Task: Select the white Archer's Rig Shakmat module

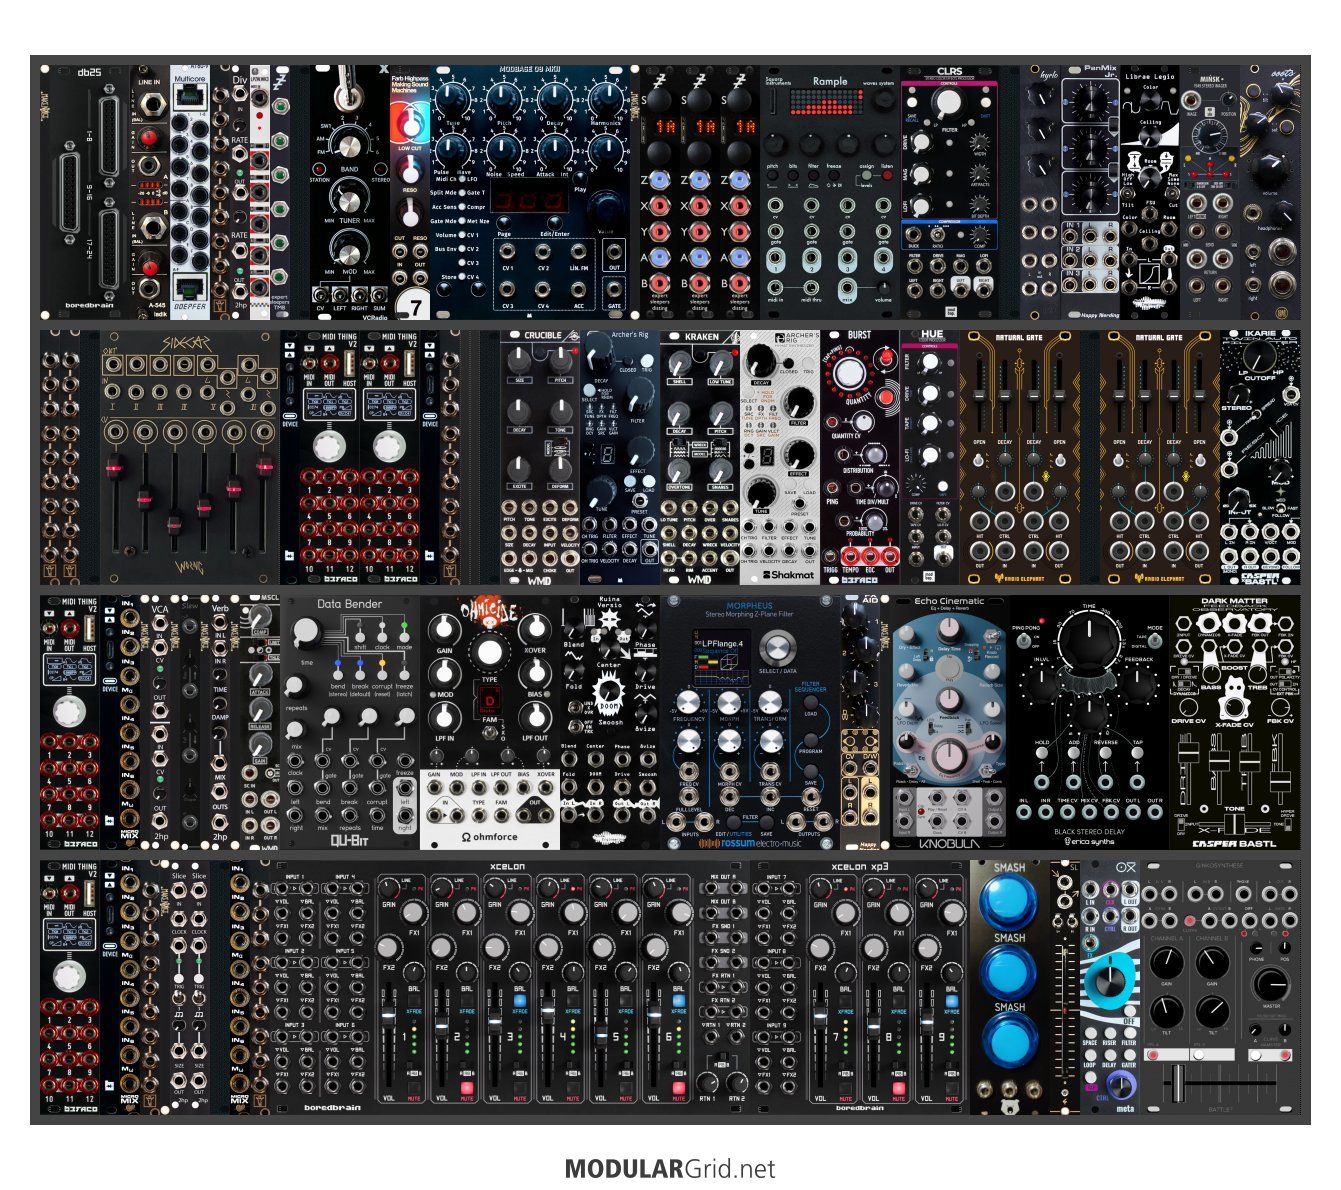Action: [x=780, y=457]
